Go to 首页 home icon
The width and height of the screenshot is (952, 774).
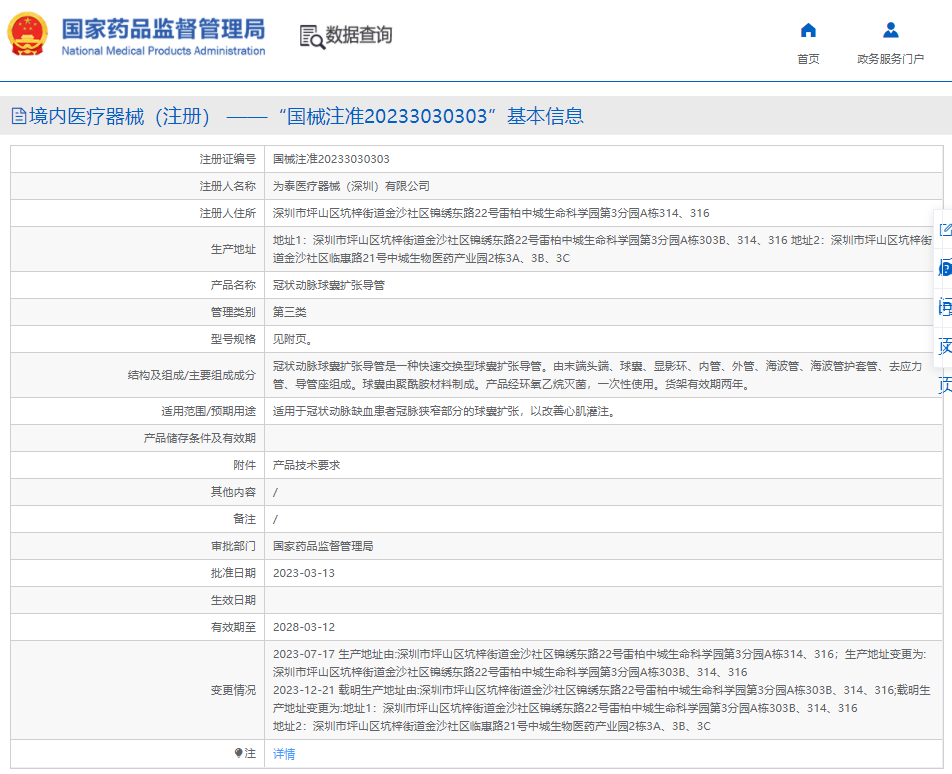[x=808, y=30]
